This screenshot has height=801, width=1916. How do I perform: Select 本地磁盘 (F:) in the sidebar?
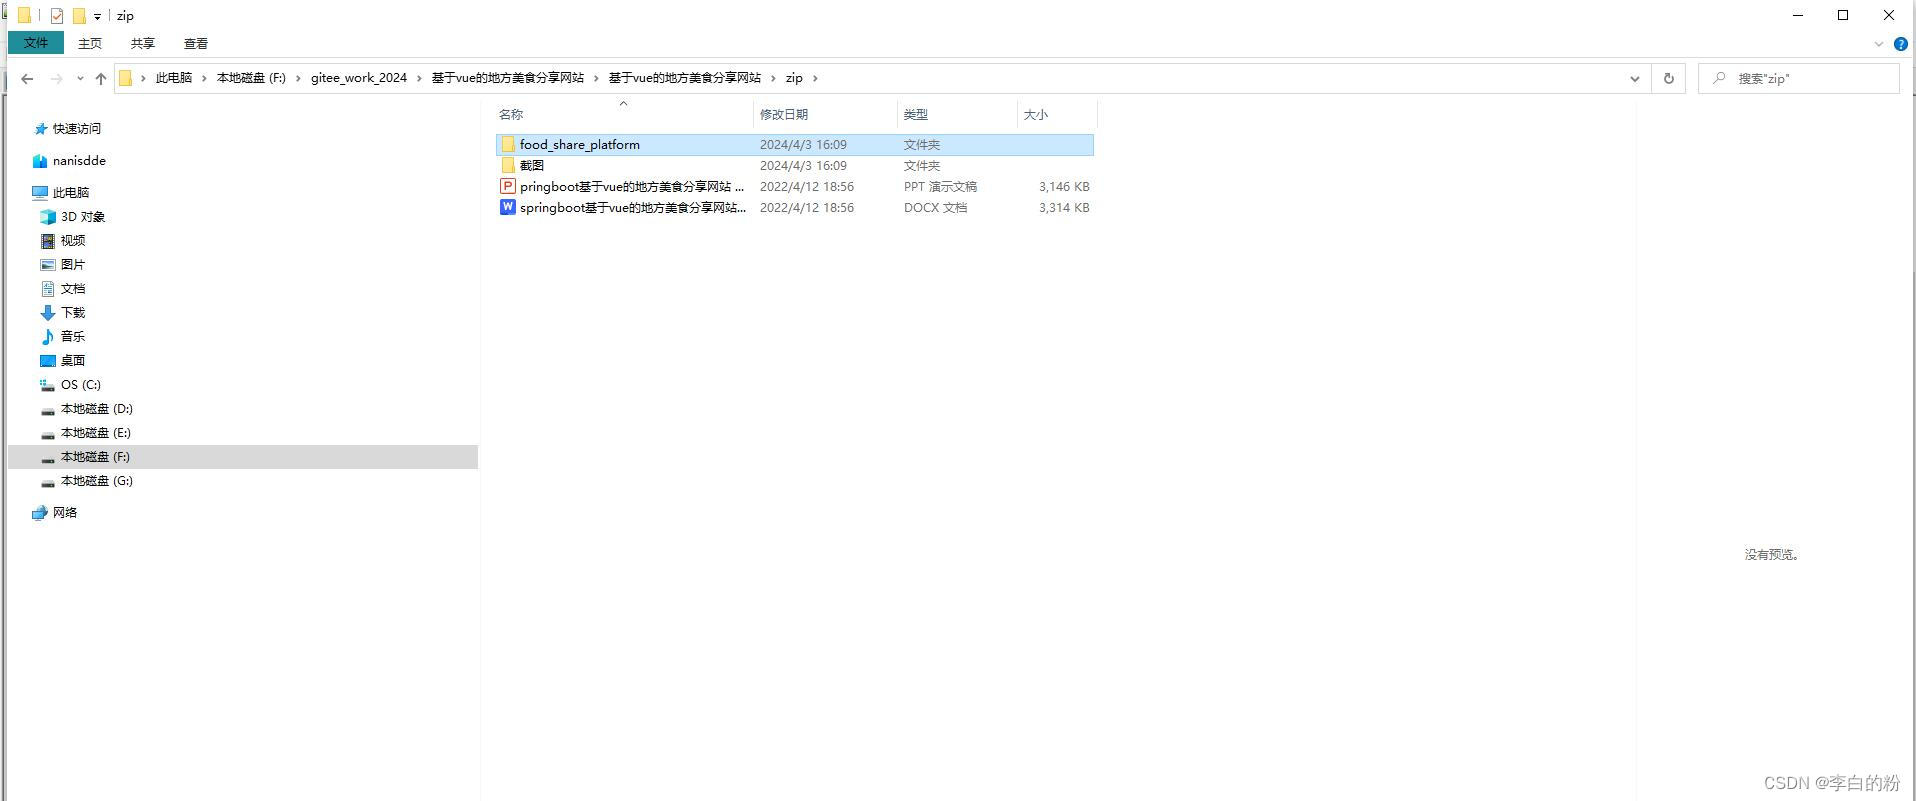pos(243,457)
